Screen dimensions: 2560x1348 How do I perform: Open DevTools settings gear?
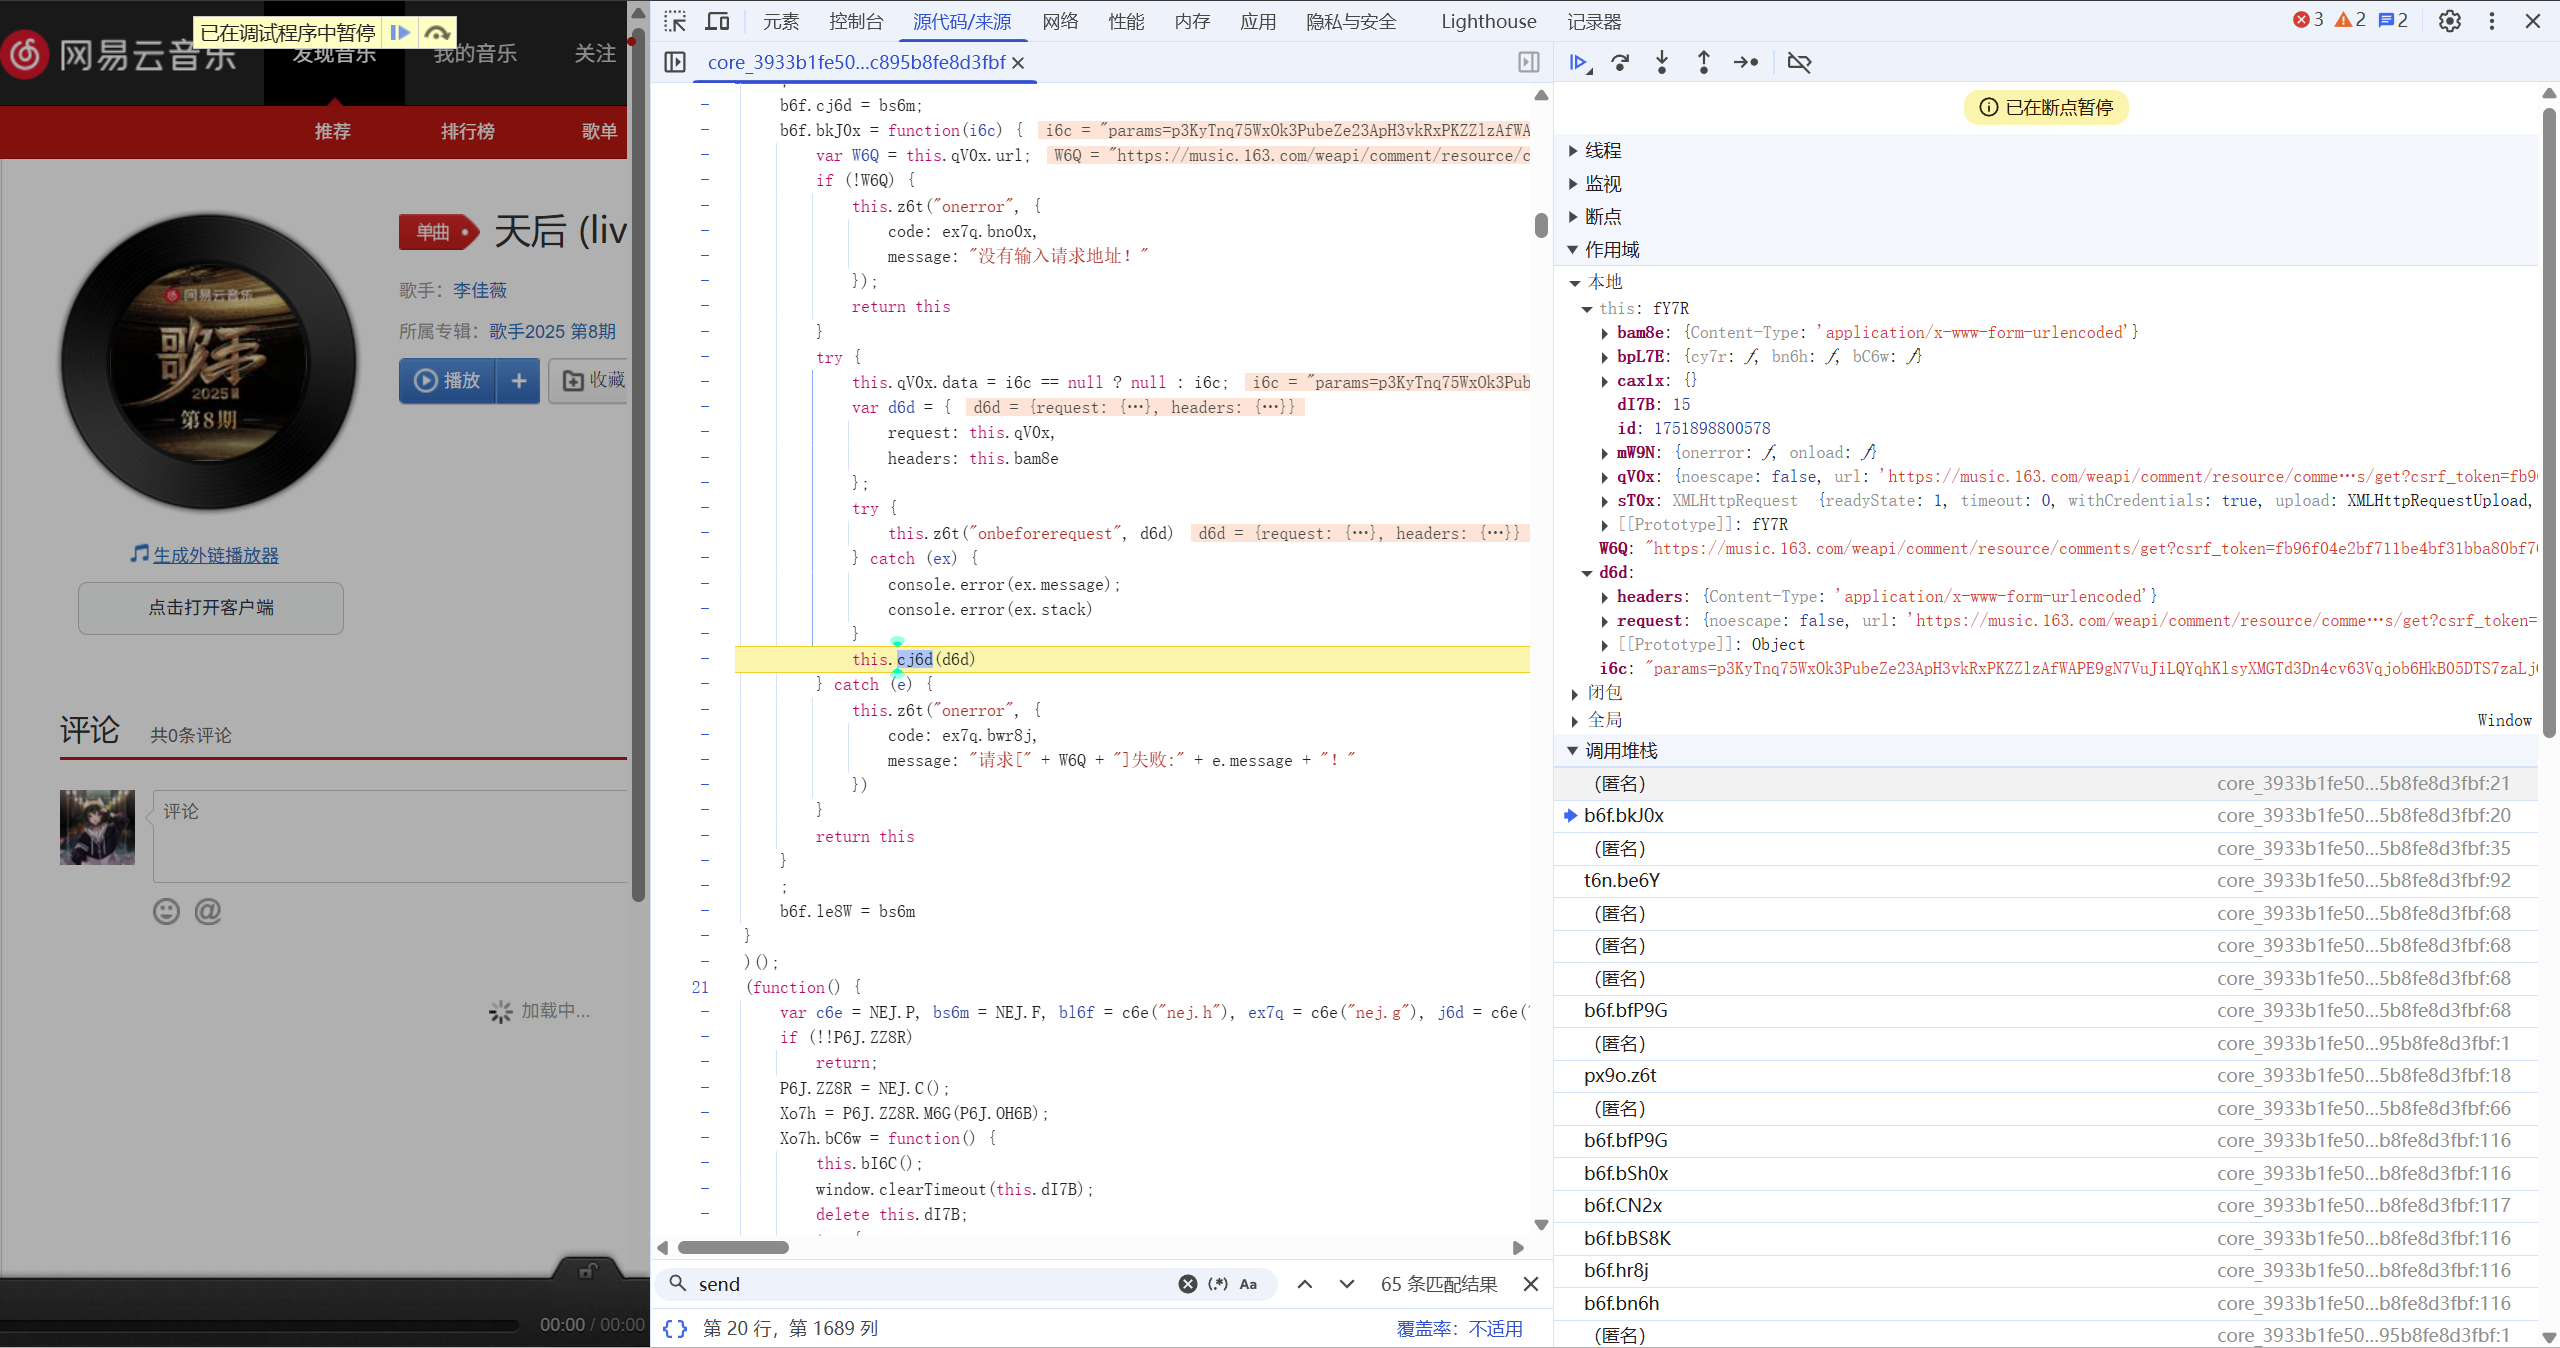2449,21
